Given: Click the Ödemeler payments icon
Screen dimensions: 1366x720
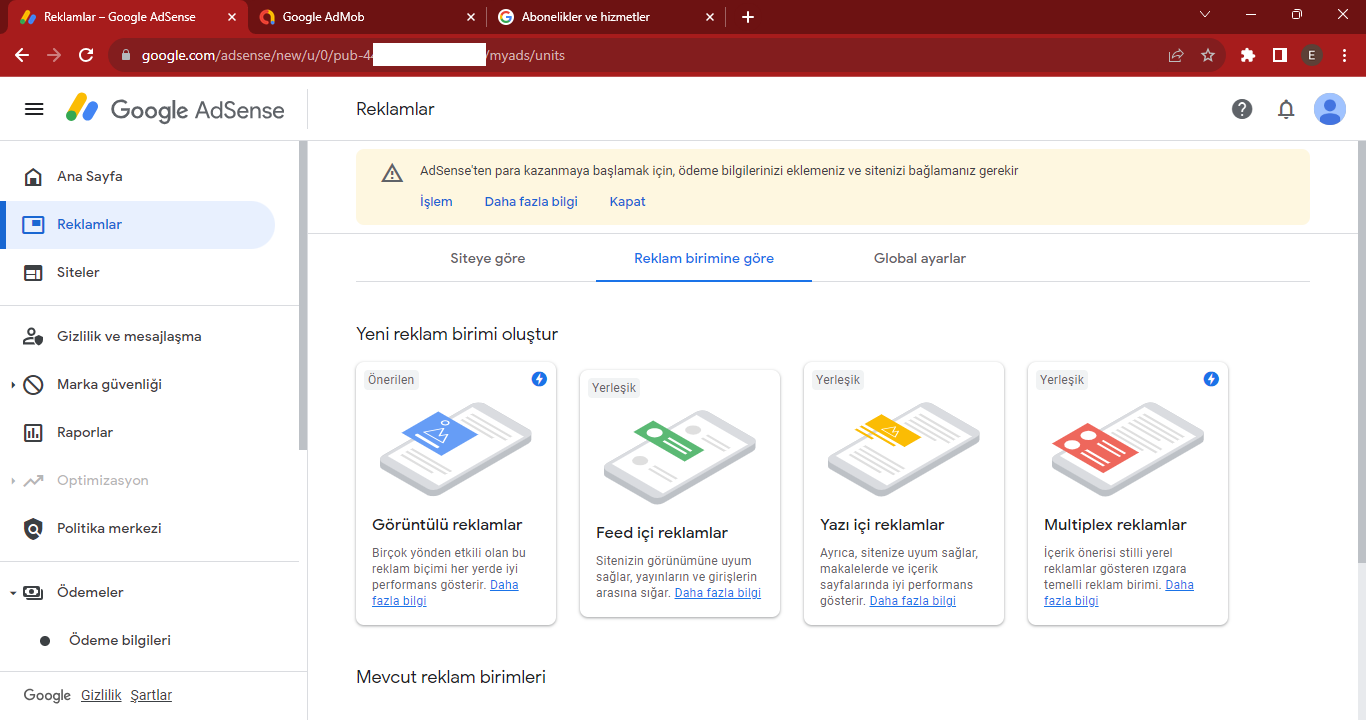Looking at the screenshot, I should coord(33,593).
